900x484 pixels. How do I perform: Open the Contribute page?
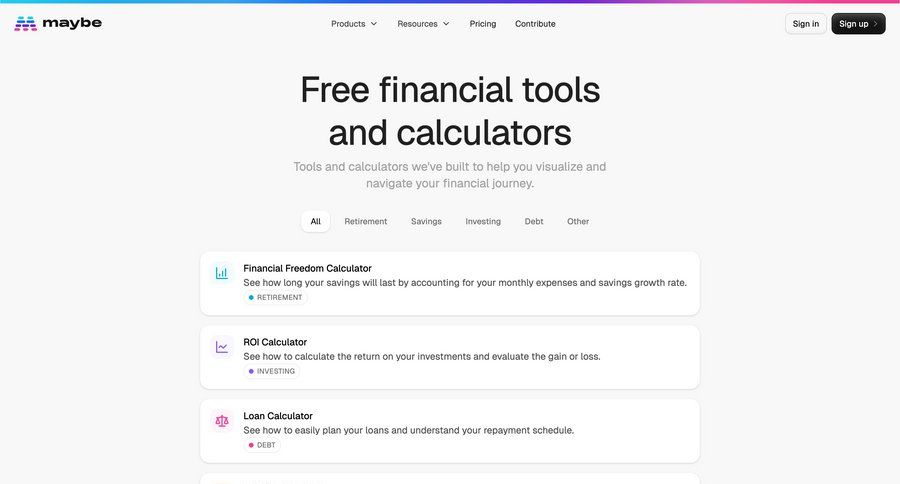pyautogui.click(x=535, y=24)
